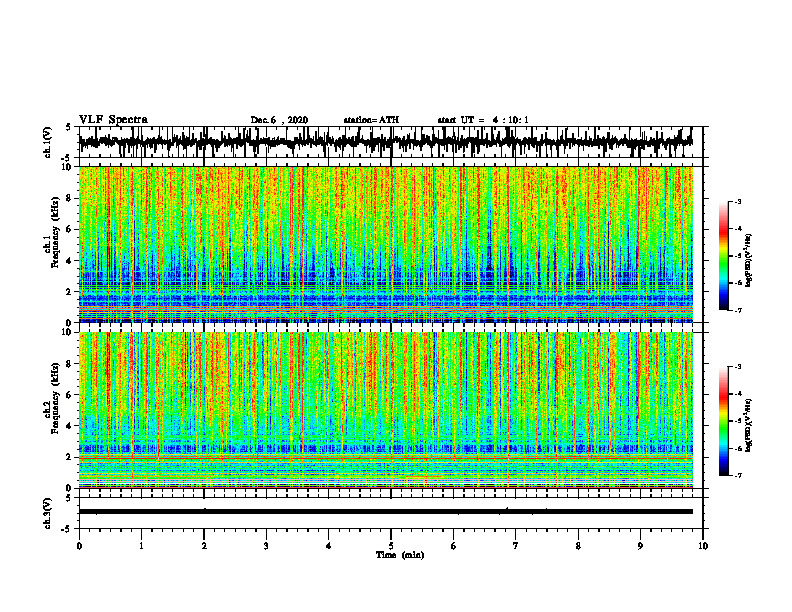Click the "-3" label on ch.2 color scale
Screen dimensions: 792x612
[x=738, y=367]
